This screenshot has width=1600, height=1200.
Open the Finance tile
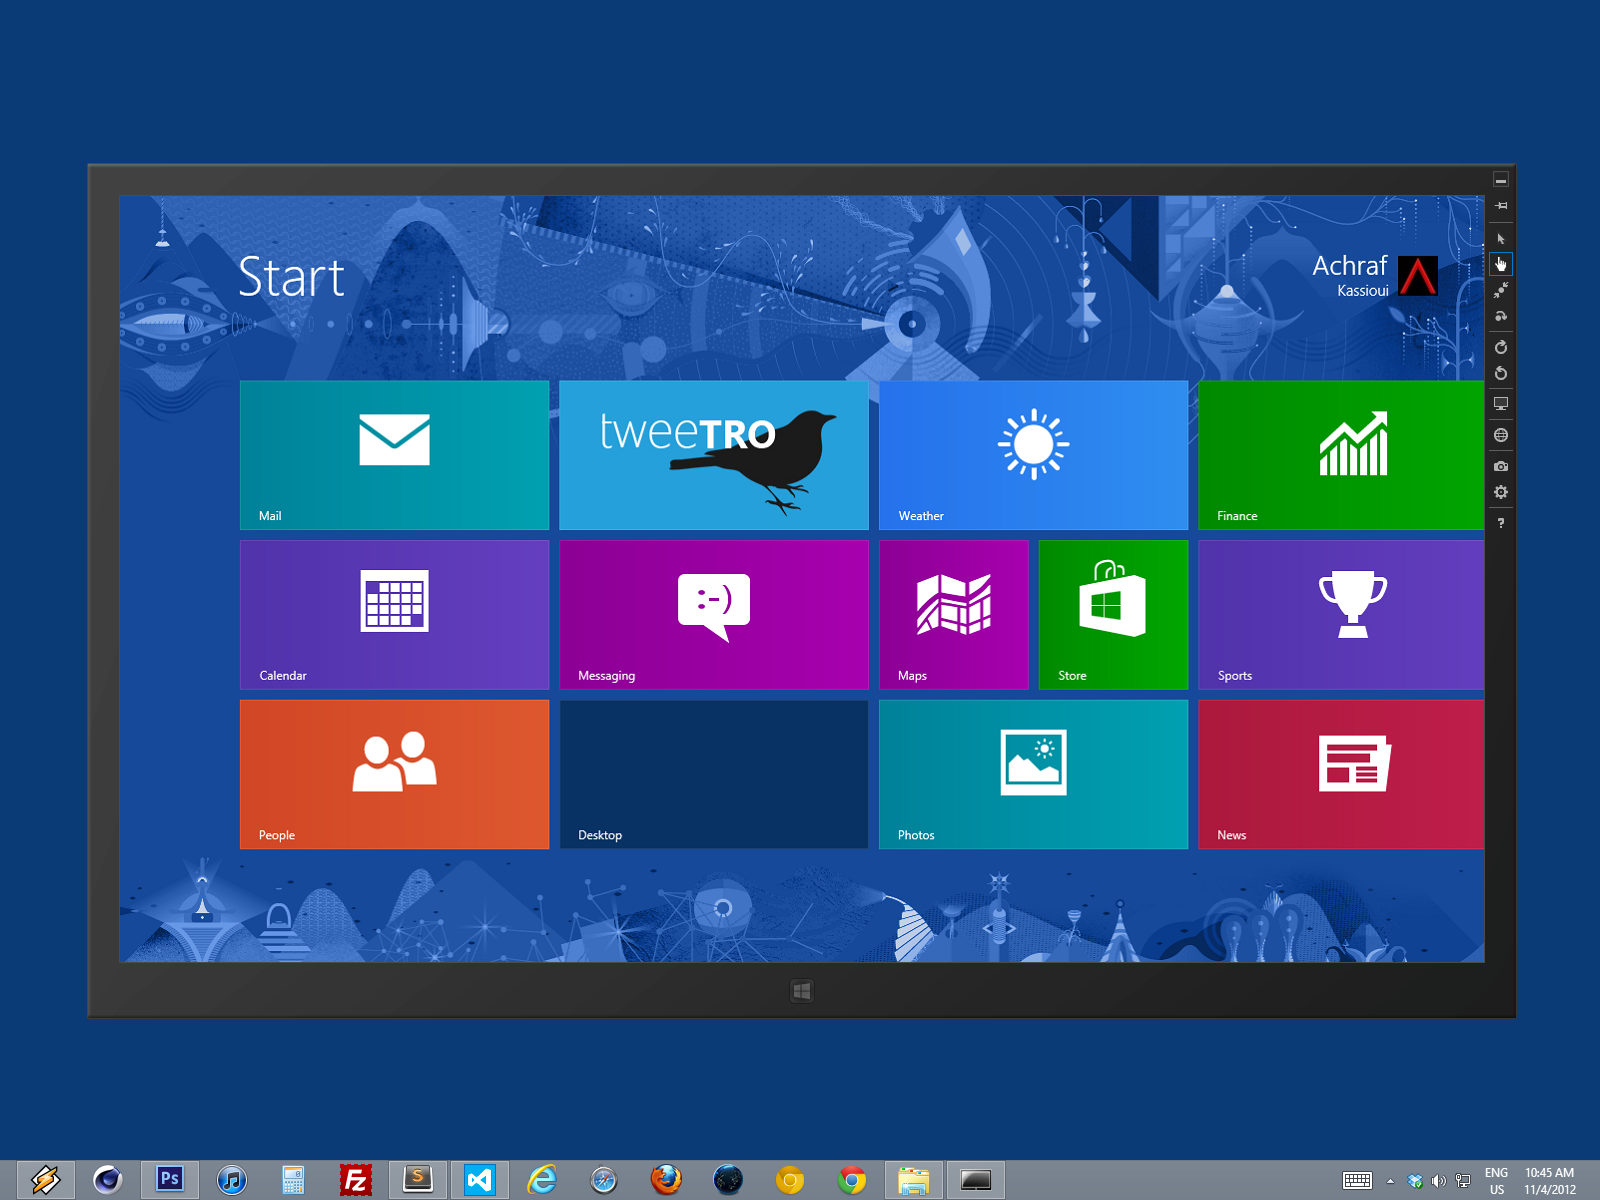(x=1341, y=455)
